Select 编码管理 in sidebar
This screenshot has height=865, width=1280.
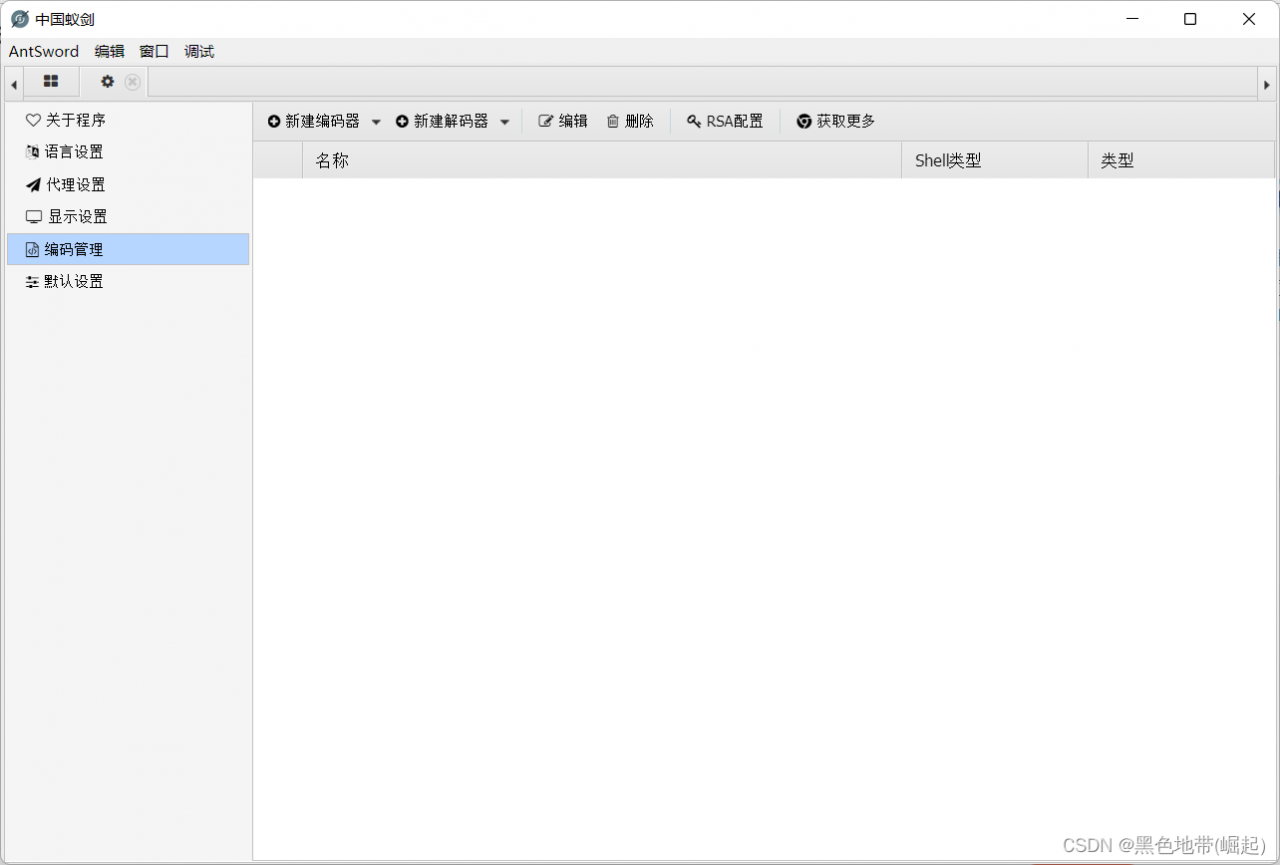click(128, 250)
